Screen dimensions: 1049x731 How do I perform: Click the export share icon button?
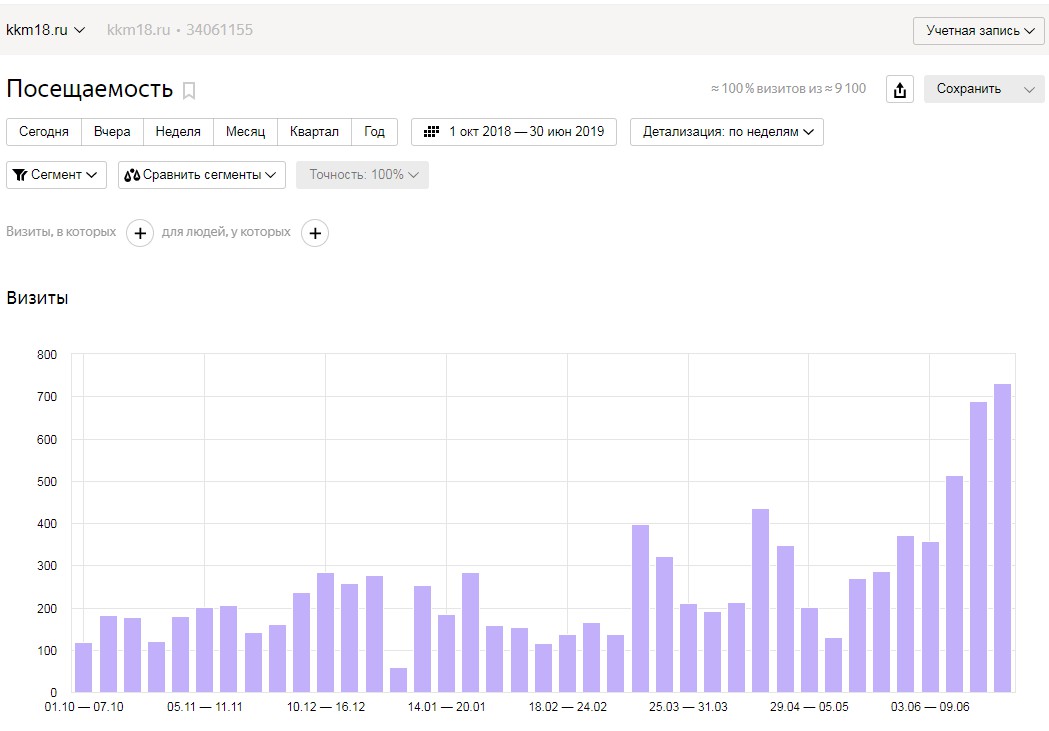click(900, 89)
